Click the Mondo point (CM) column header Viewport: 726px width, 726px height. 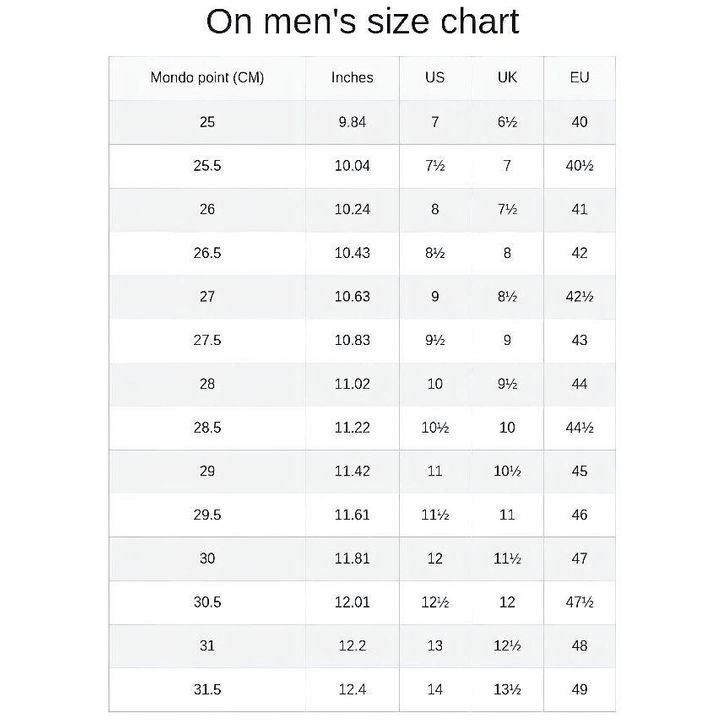click(x=207, y=78)
